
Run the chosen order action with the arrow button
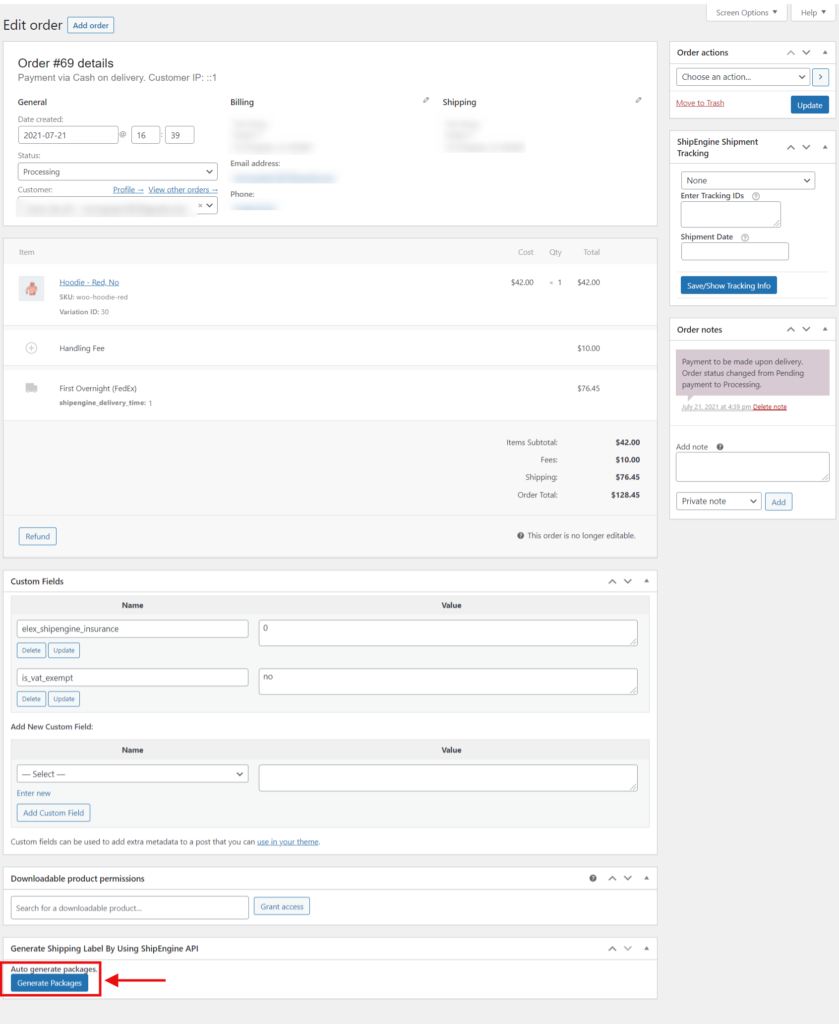tap(820, 77)
